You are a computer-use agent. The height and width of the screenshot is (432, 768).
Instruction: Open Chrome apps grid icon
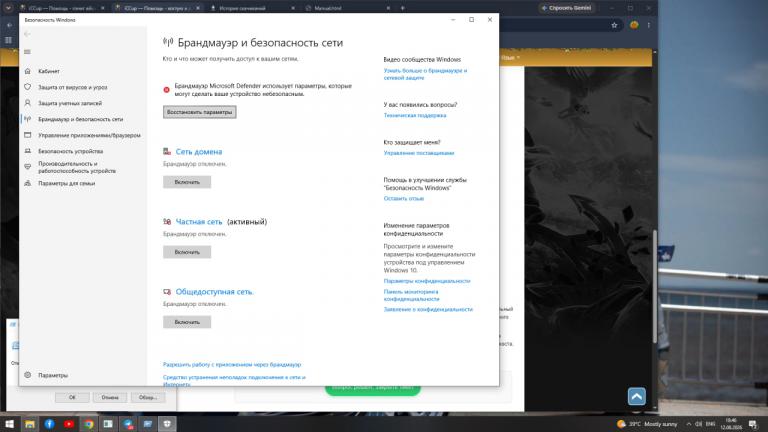pyautogui.click(x=8, y=40)
